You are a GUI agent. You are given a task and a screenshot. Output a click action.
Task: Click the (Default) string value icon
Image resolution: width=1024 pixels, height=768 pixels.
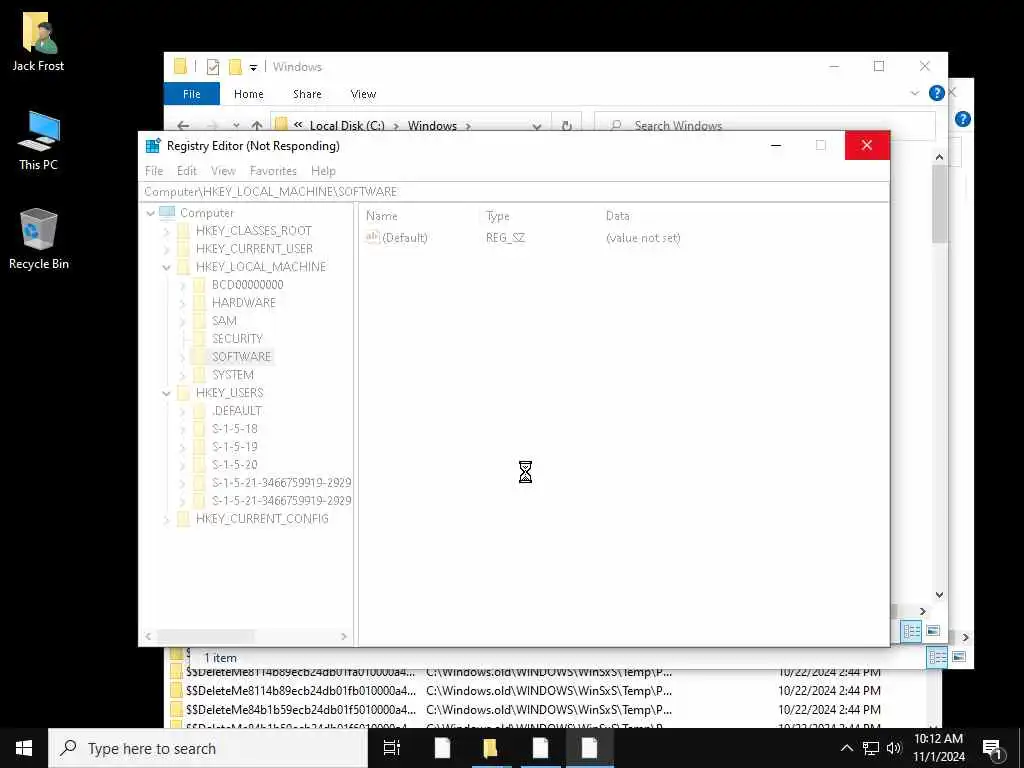pyautogui.click(x=373, y=238)
